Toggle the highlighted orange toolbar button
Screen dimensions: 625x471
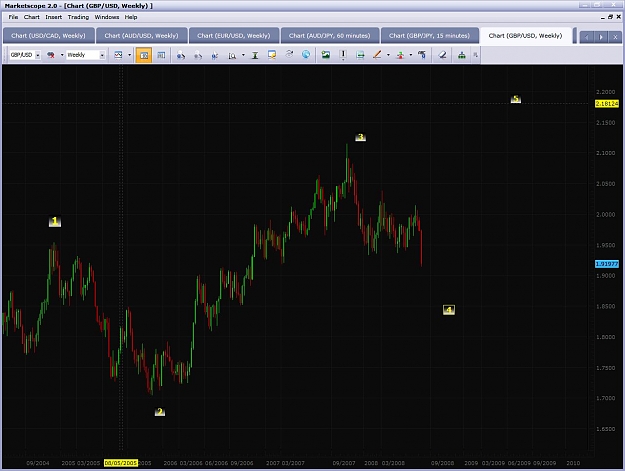tap(143, 55)
